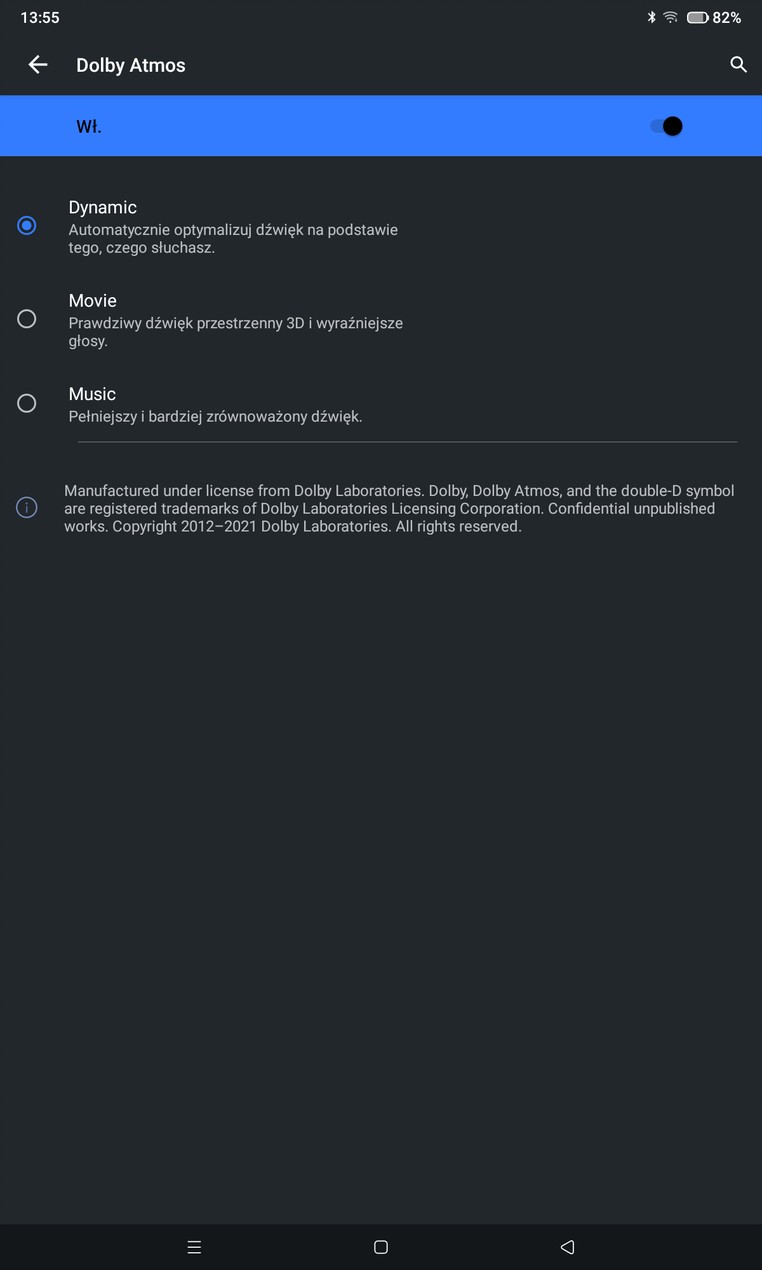Tap the square home navigation button
The image size is (762, 1270).
381,1247
